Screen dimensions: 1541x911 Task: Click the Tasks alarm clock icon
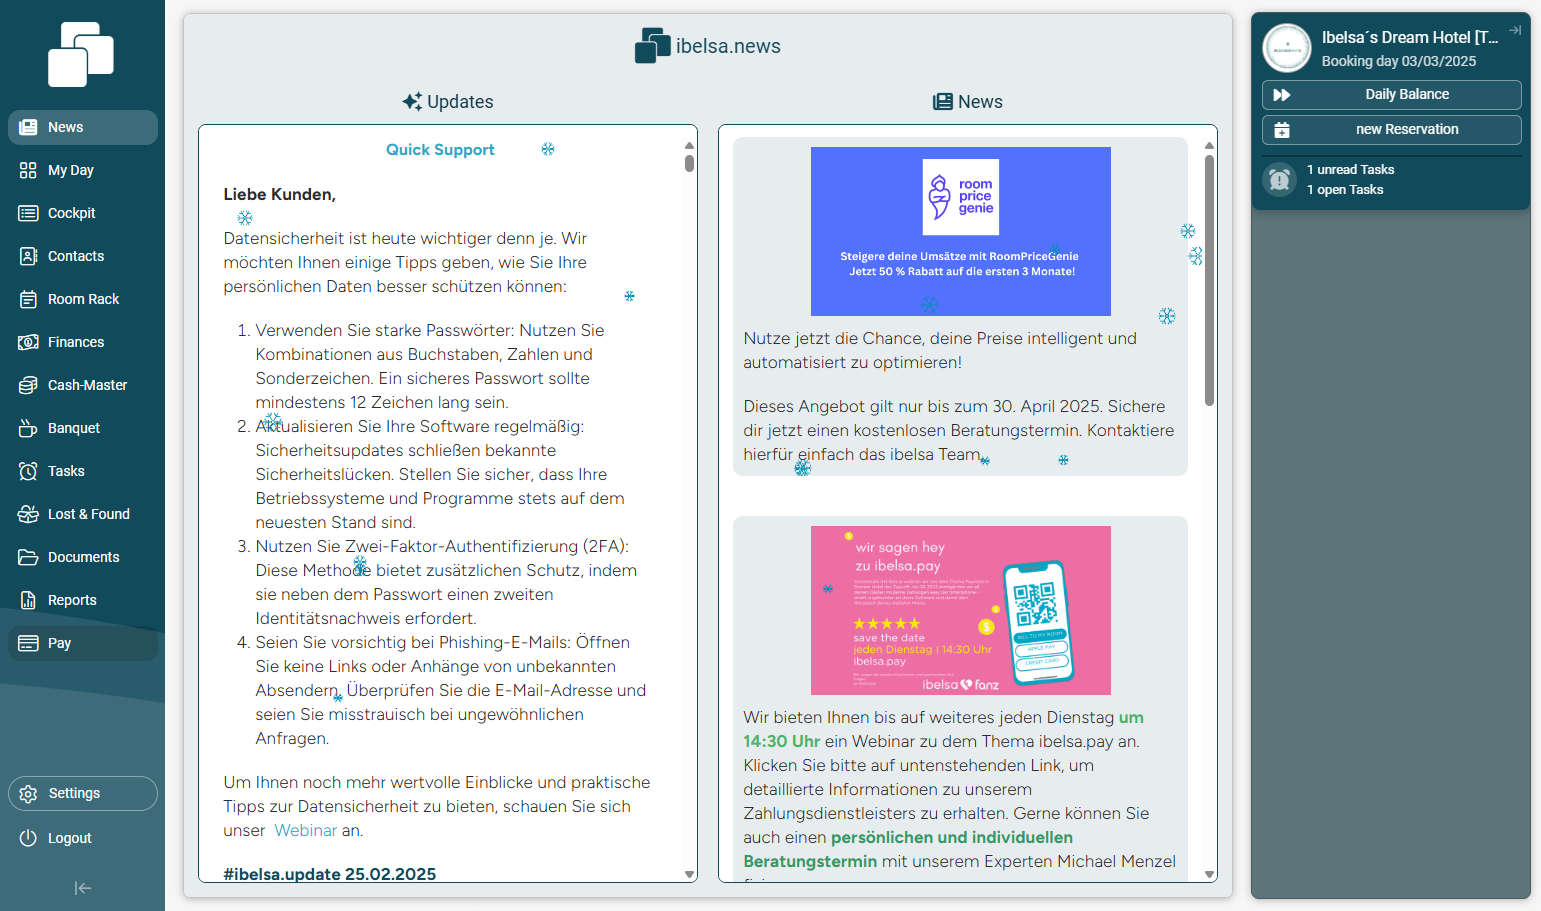coord(28,471)
